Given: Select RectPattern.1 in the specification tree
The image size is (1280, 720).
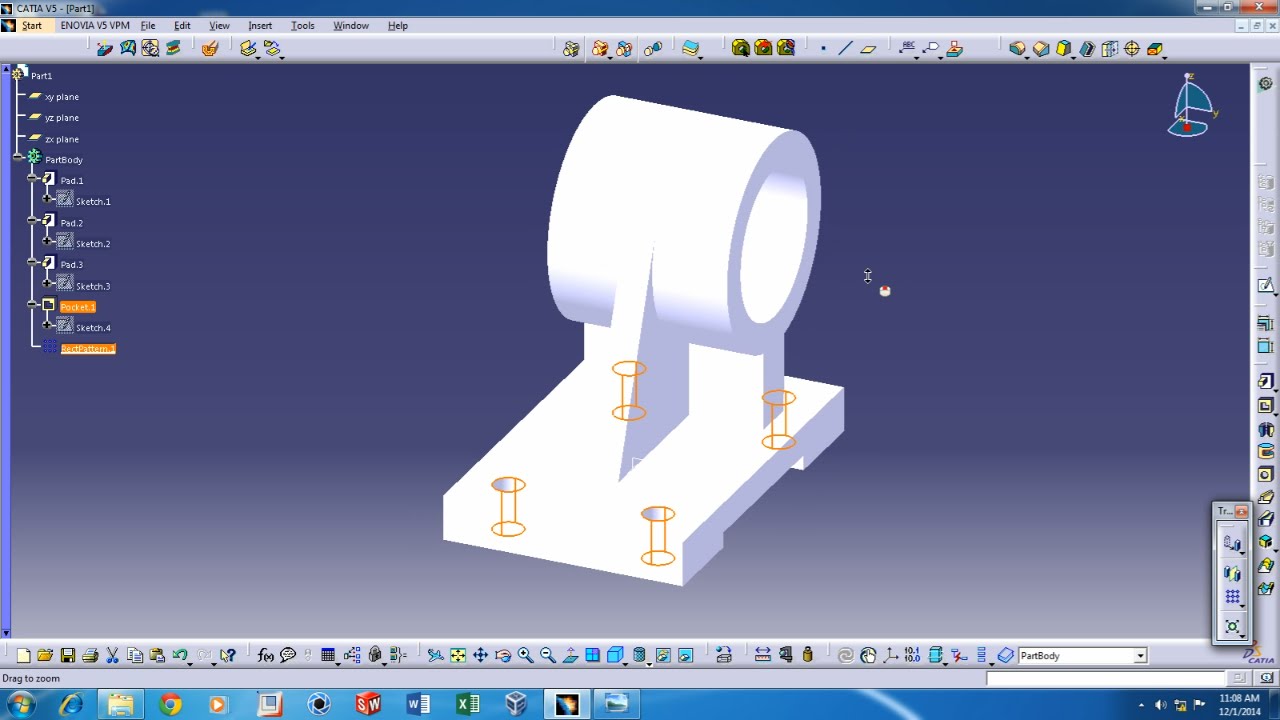Looking at the screenshot, I should point(88,349).
